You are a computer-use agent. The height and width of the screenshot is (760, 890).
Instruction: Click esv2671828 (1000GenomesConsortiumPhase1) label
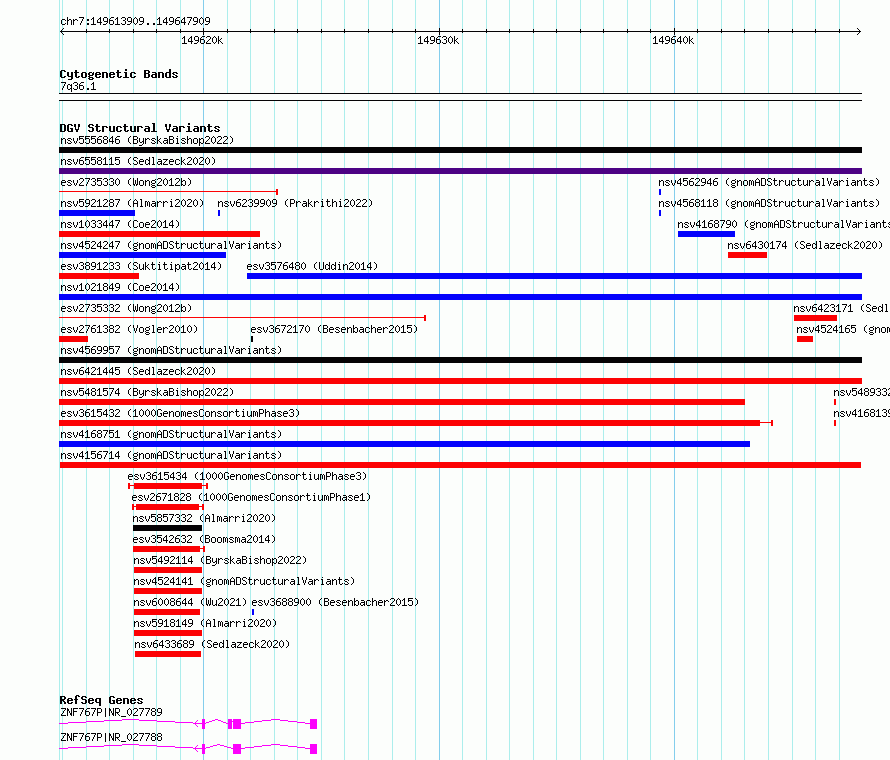251,497
